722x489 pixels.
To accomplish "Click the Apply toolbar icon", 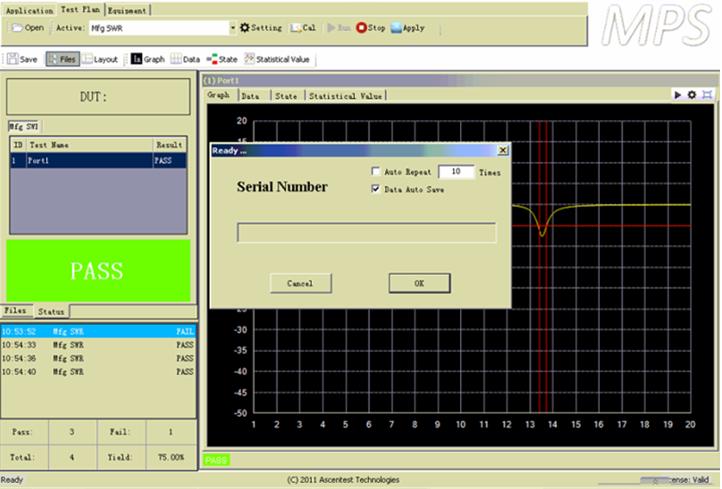I will point(396,28).
